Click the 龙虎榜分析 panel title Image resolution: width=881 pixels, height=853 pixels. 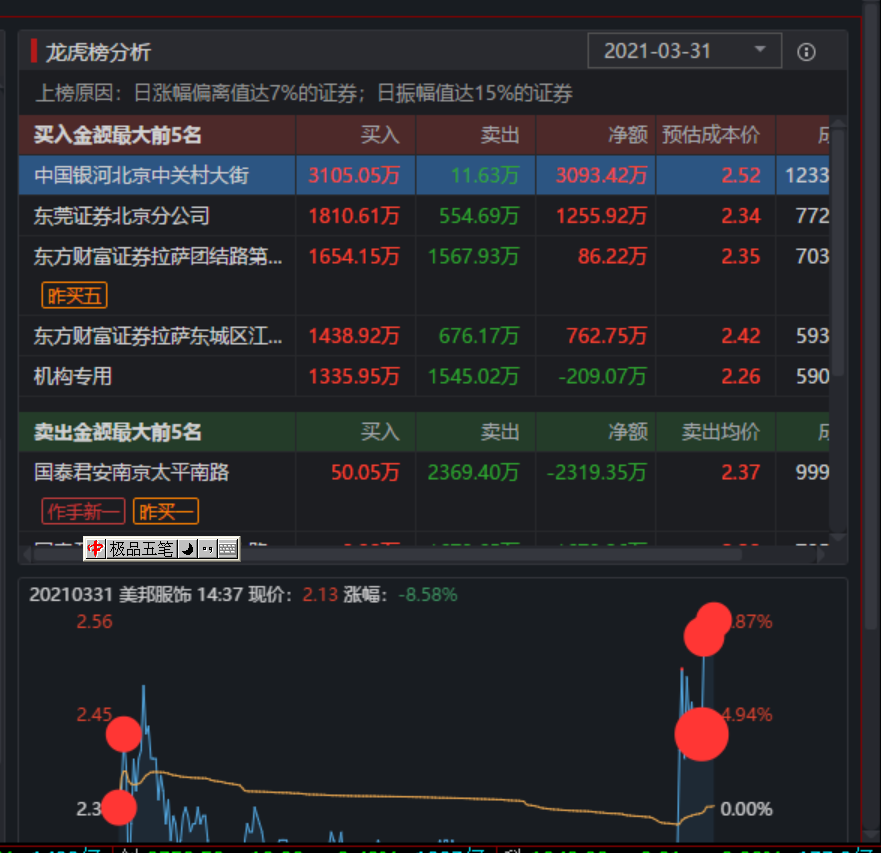pos(98,52)
